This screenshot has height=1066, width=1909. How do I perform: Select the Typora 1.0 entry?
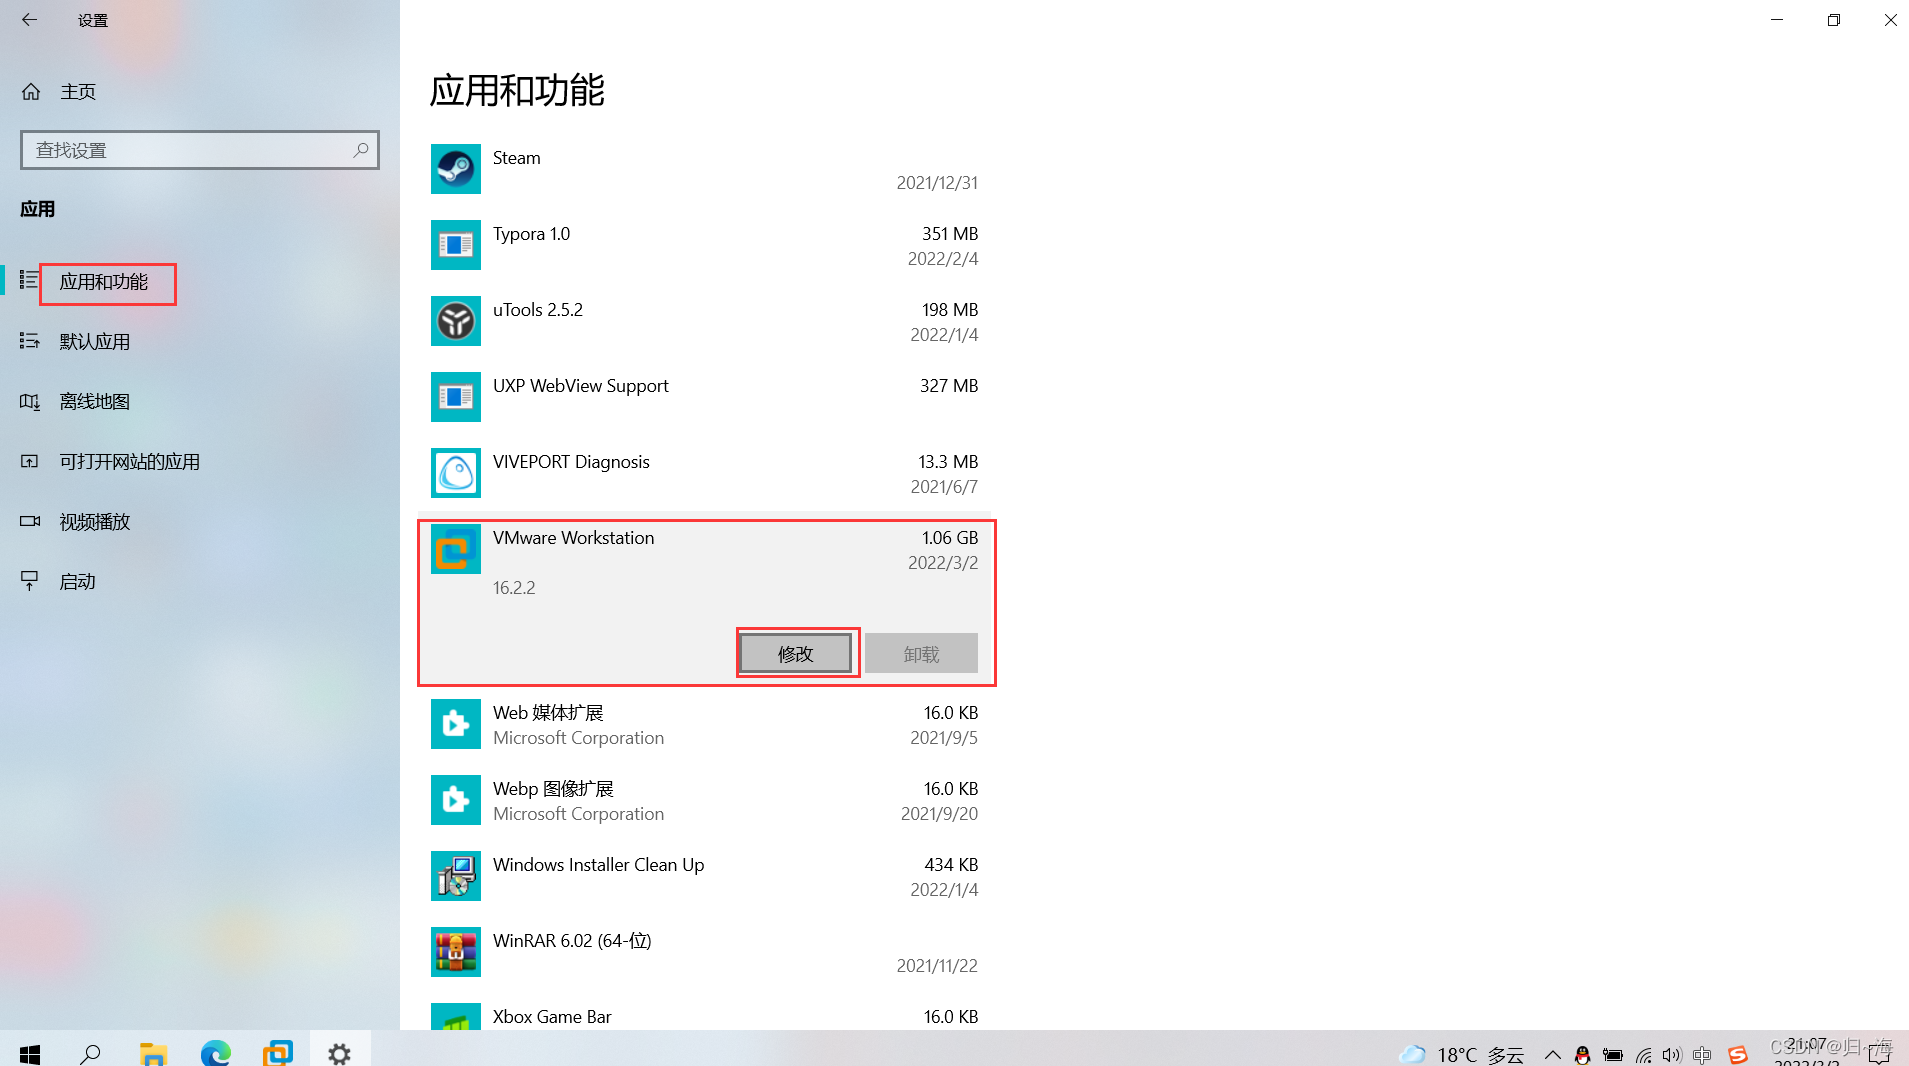pos(705,245)
